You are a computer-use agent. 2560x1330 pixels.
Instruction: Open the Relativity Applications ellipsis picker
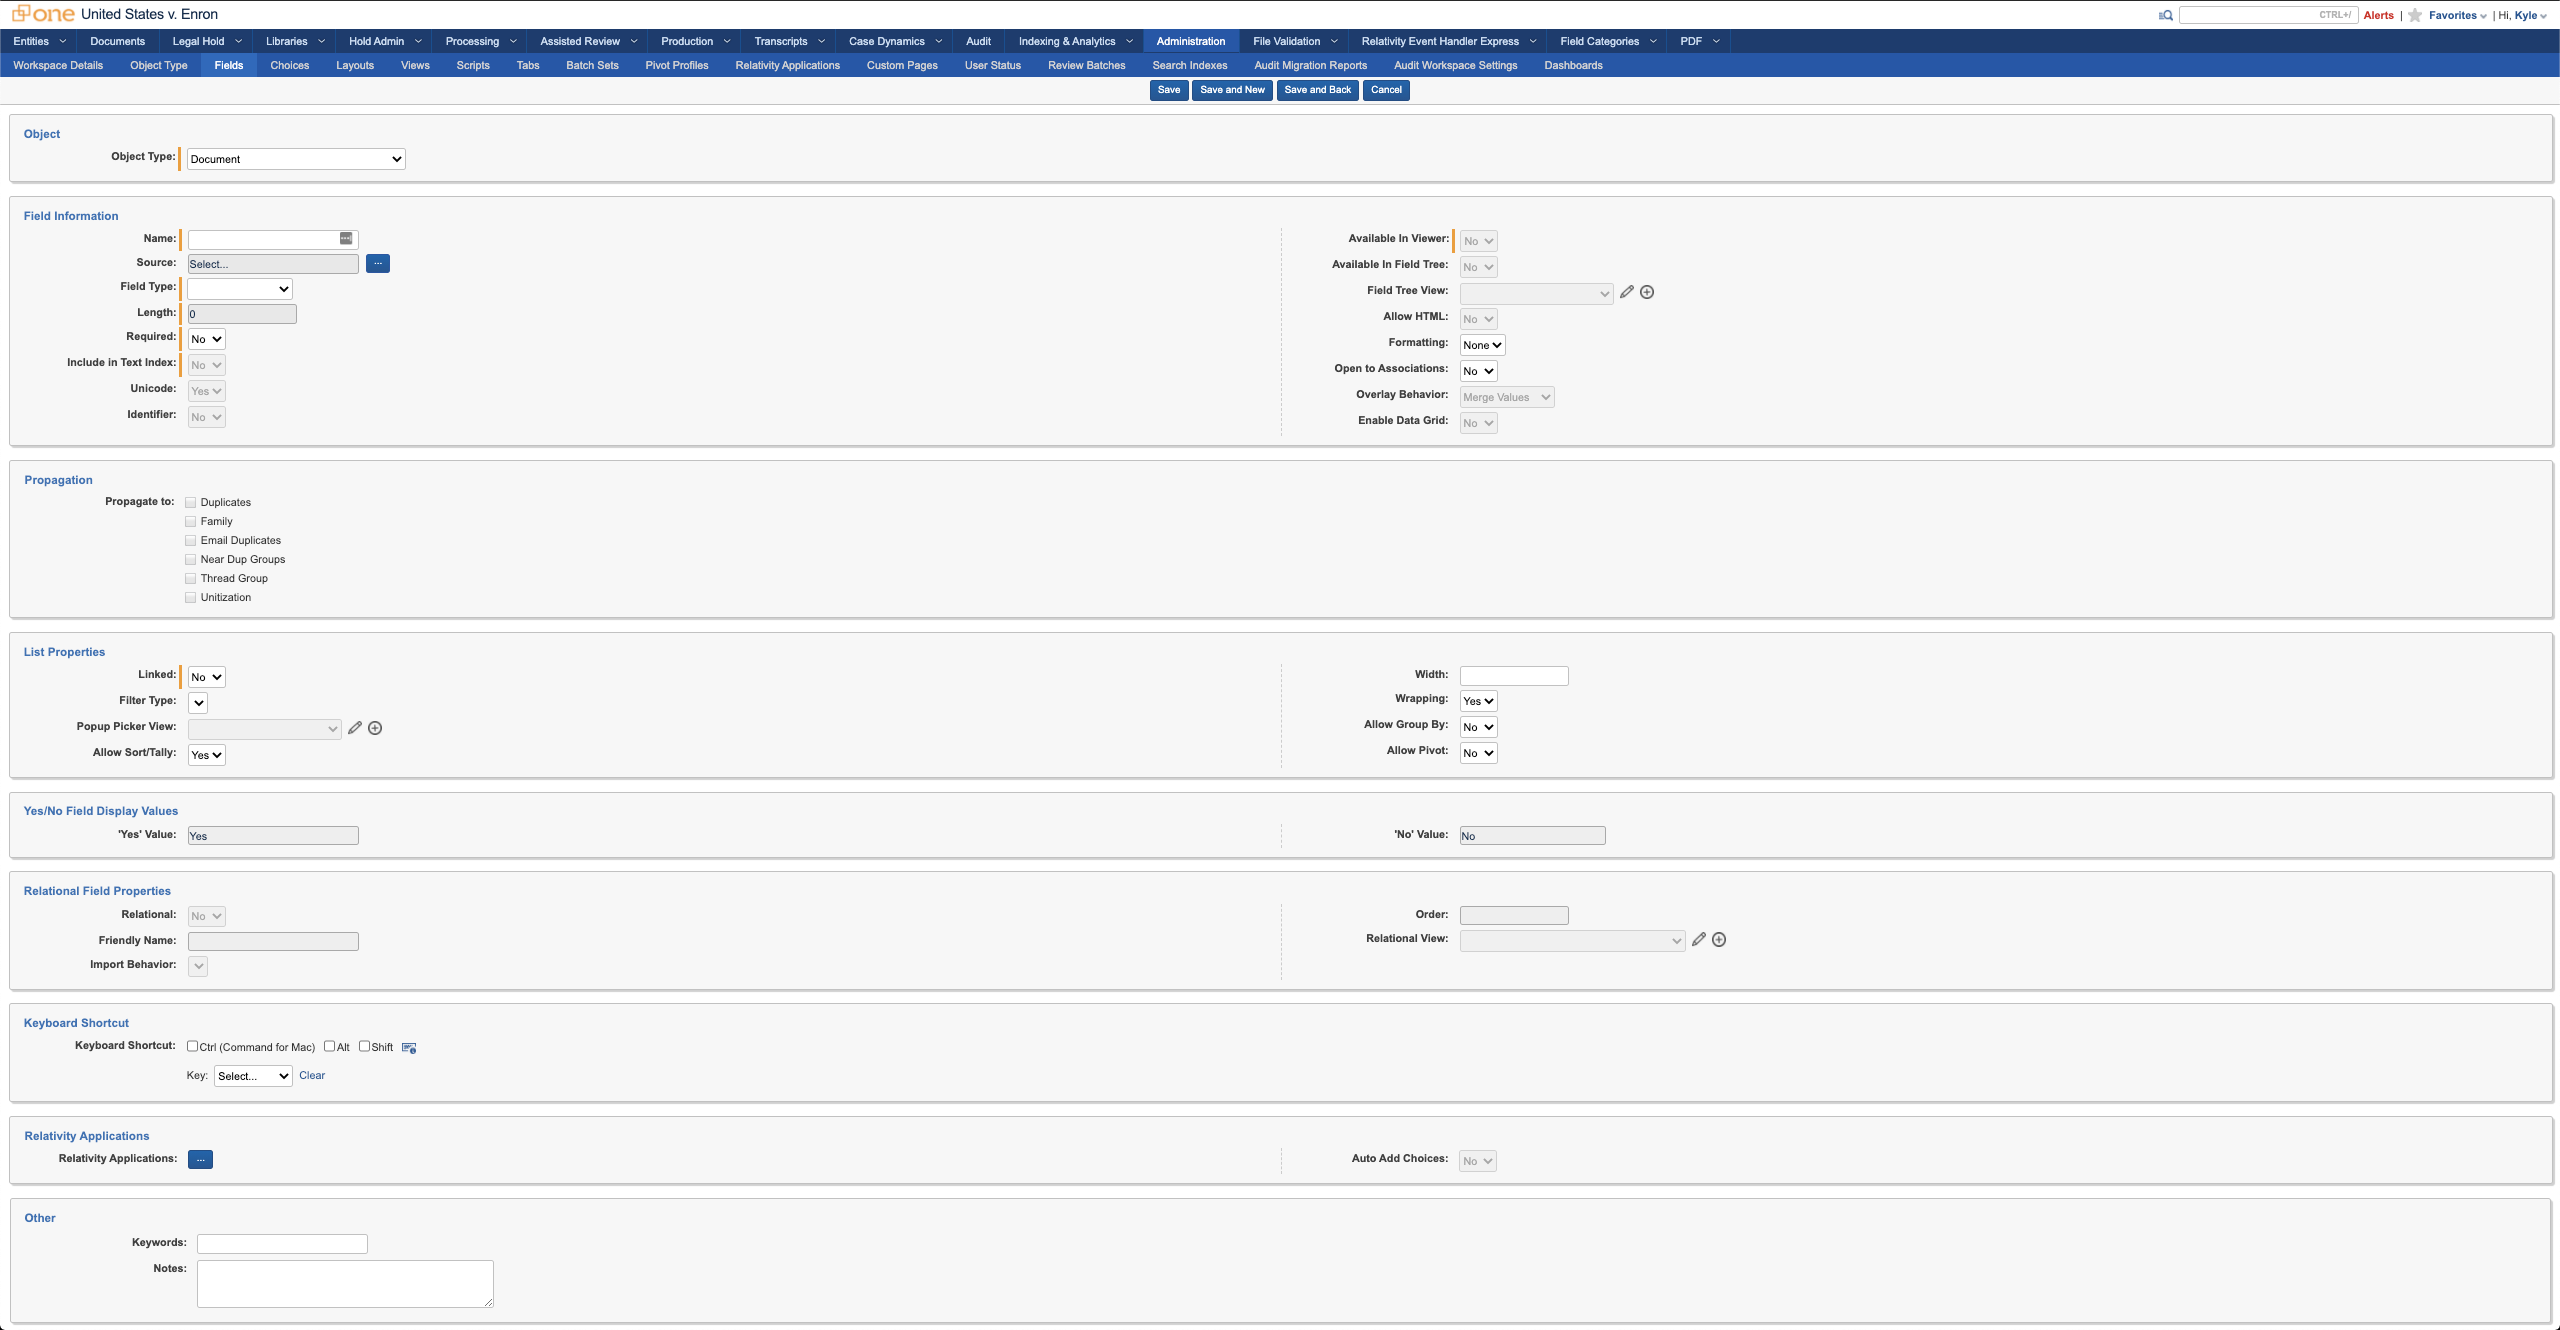point(200,1160)
